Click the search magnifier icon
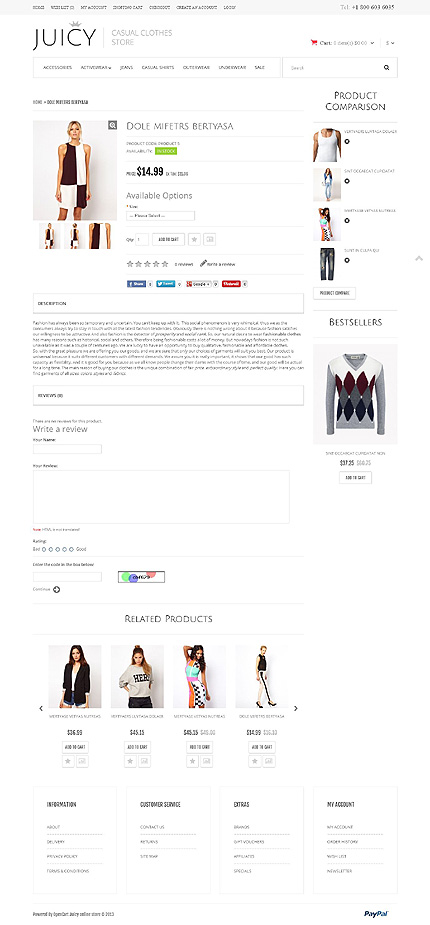The height and width of the screenshot is (925, 430). (386, 68)
